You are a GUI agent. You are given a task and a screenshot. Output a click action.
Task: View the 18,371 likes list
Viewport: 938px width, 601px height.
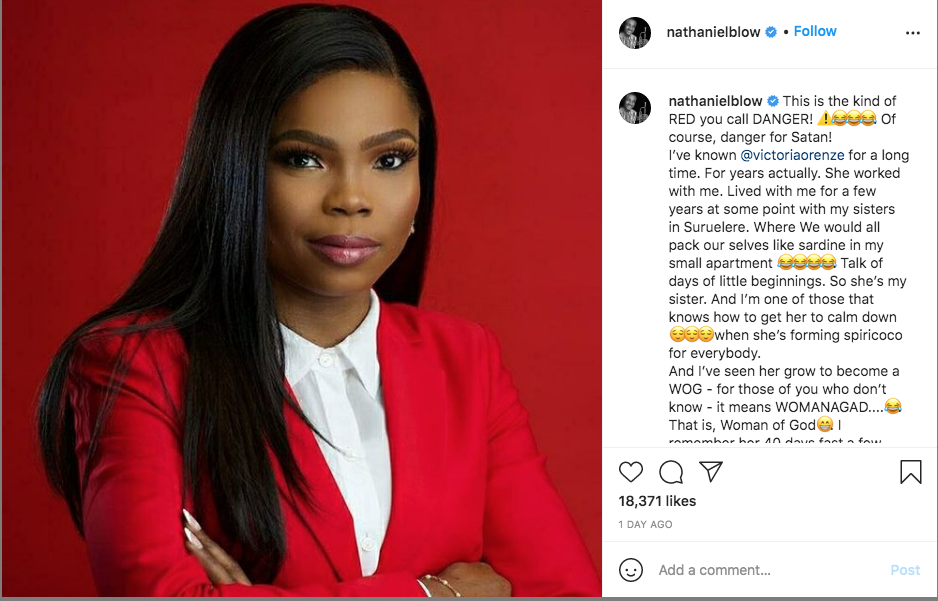pyautogui.click(x=657, y=501)
